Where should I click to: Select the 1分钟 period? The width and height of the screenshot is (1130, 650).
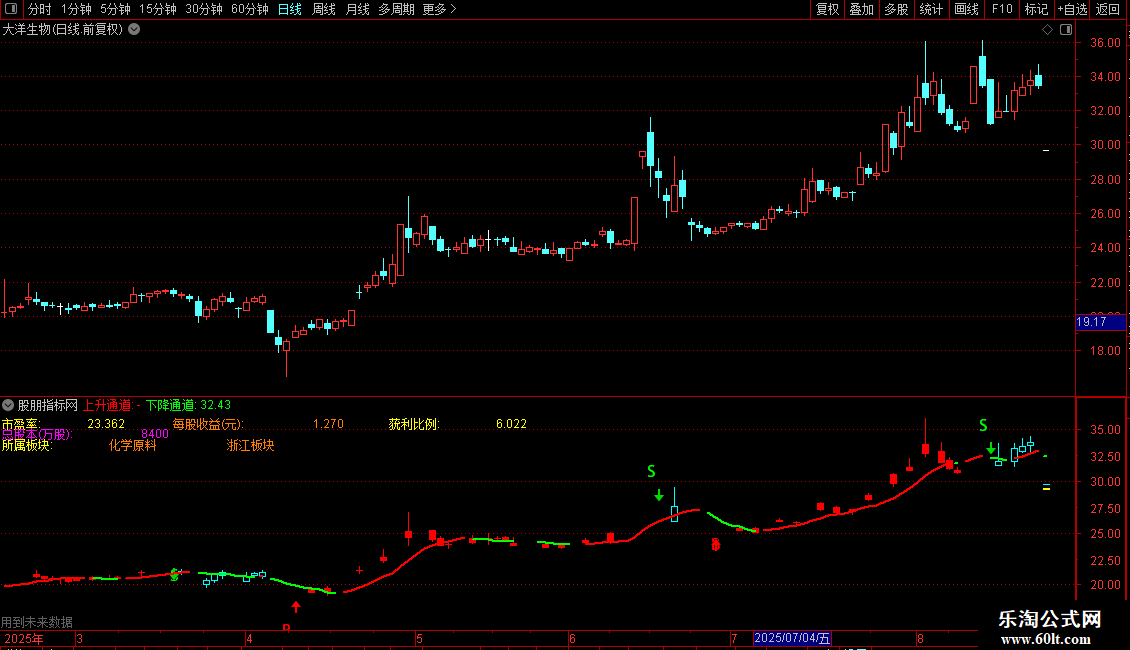pos(76,9)
